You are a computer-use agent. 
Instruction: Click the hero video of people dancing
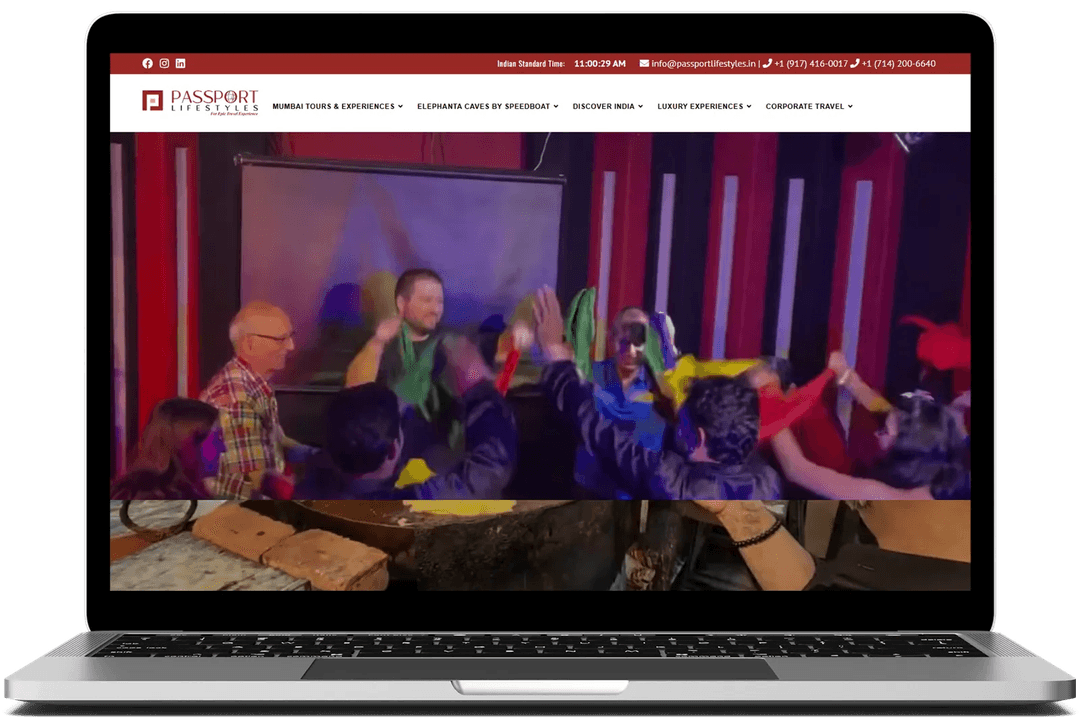pos(540,316)
